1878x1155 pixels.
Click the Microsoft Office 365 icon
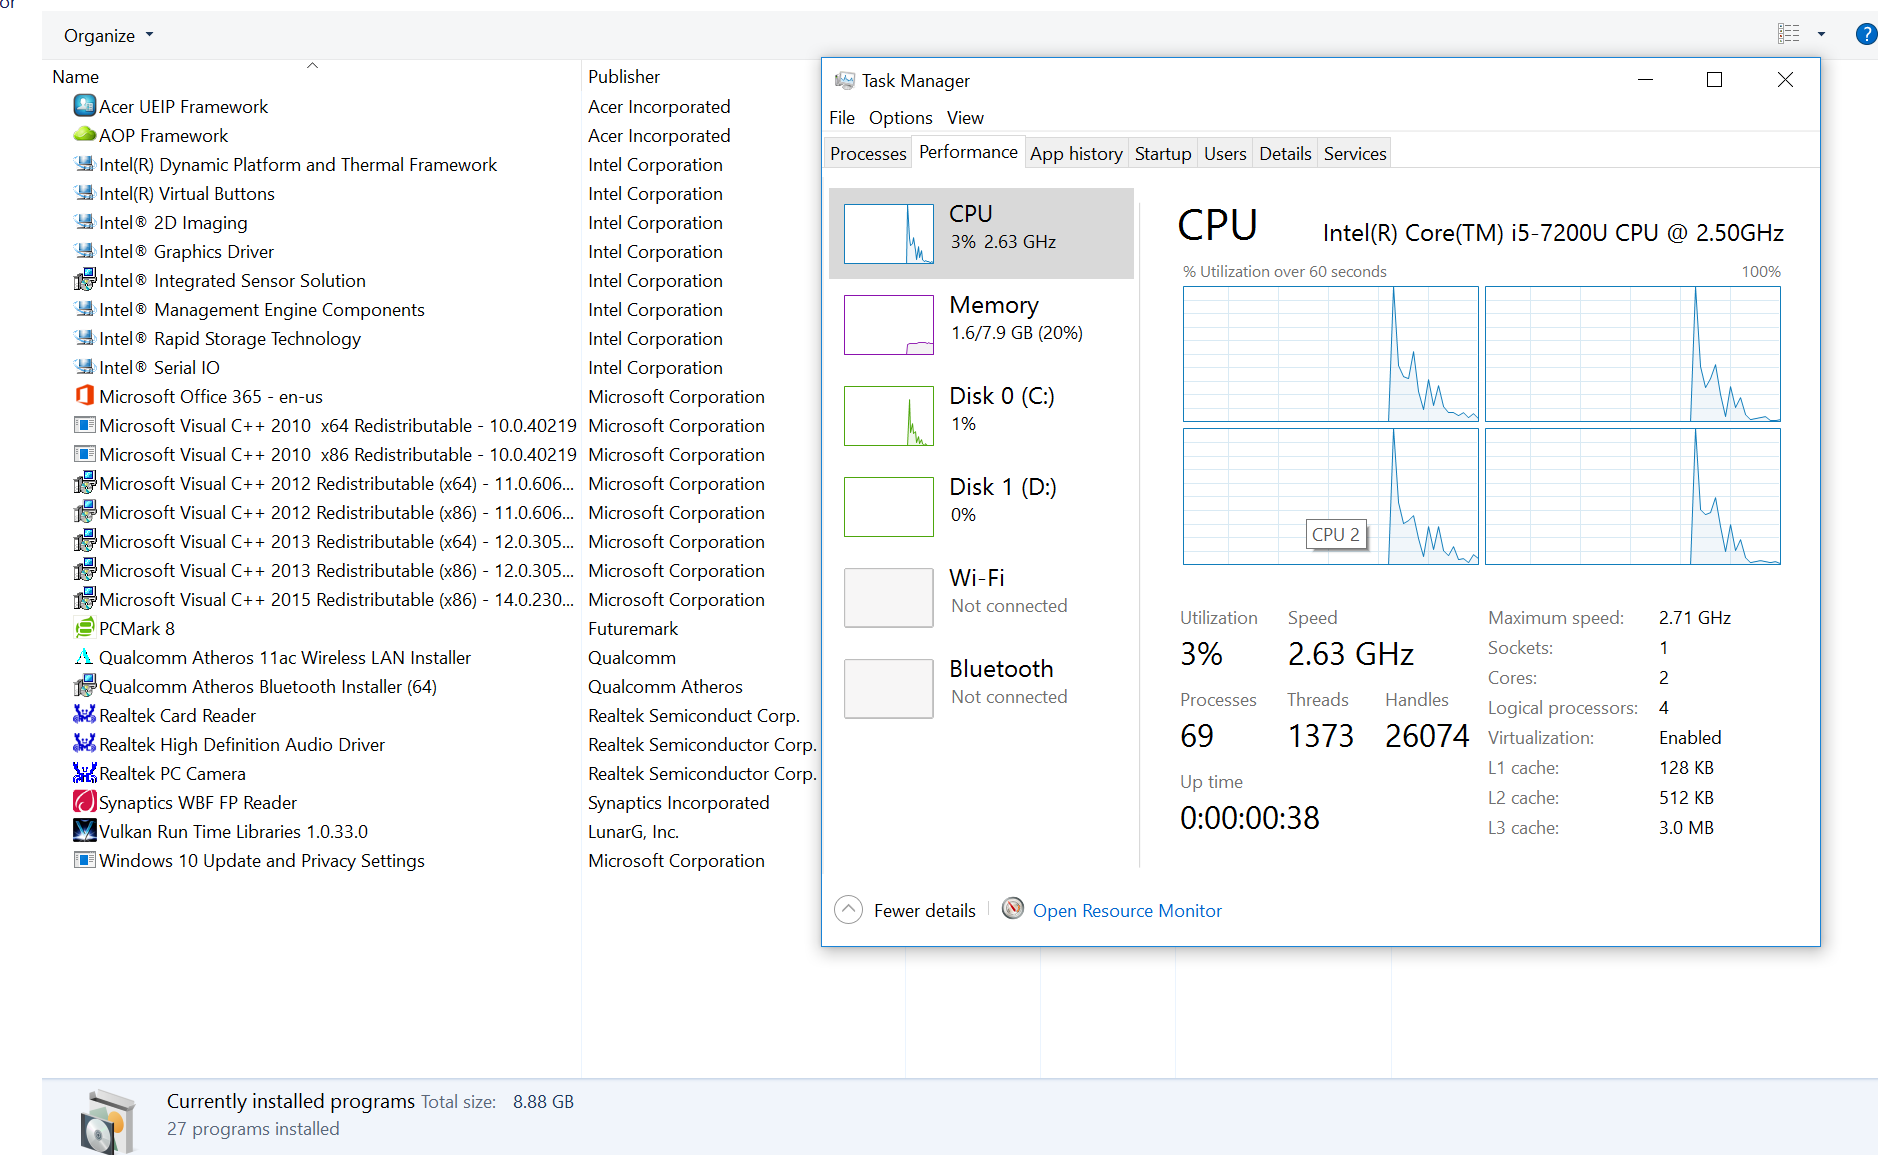85,396
